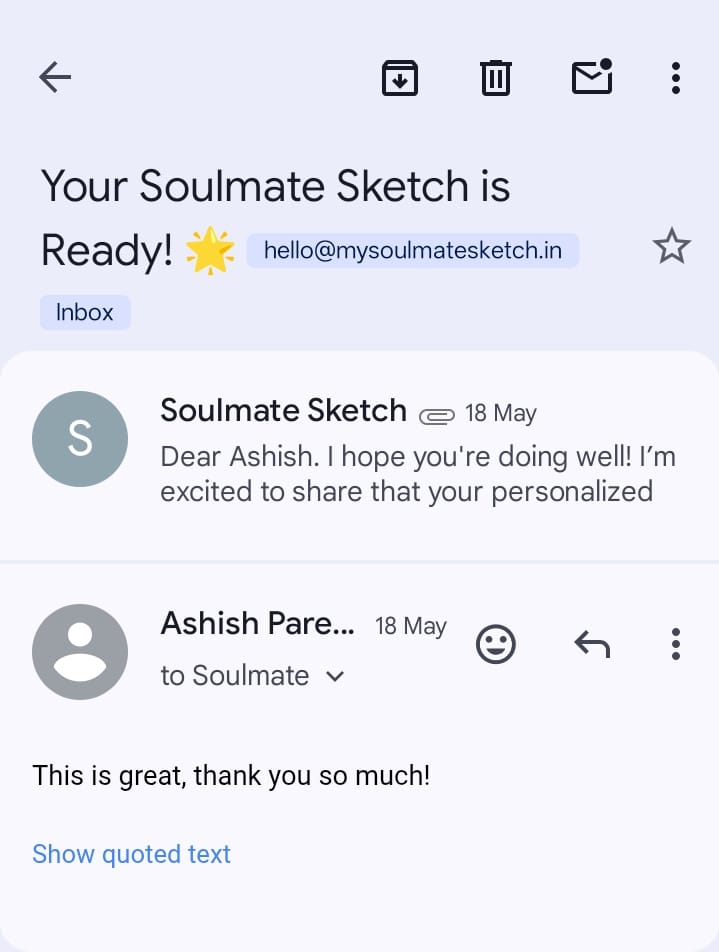Star the Soulmate Sketch conversation
719x952 pixels.
click(671, 246)
